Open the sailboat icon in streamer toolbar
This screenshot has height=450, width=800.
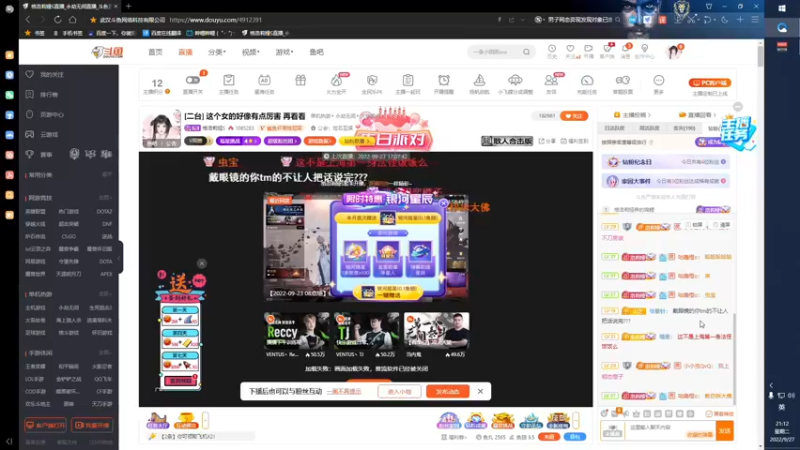click(479, 81)
